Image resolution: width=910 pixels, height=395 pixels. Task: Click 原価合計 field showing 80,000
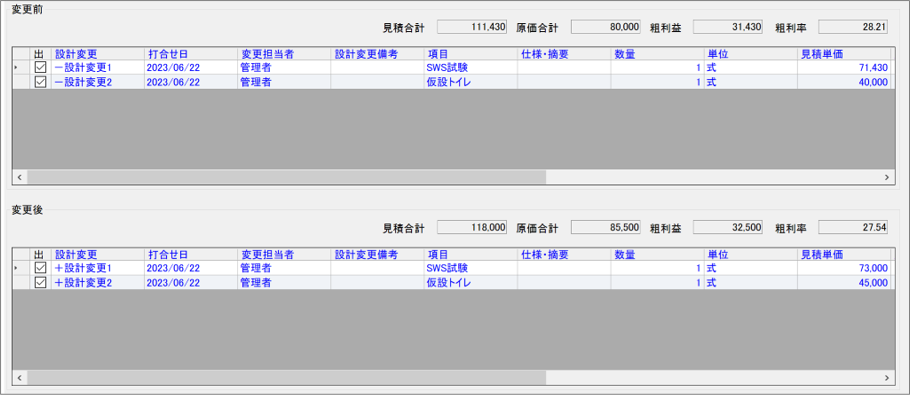click(606, 27)
